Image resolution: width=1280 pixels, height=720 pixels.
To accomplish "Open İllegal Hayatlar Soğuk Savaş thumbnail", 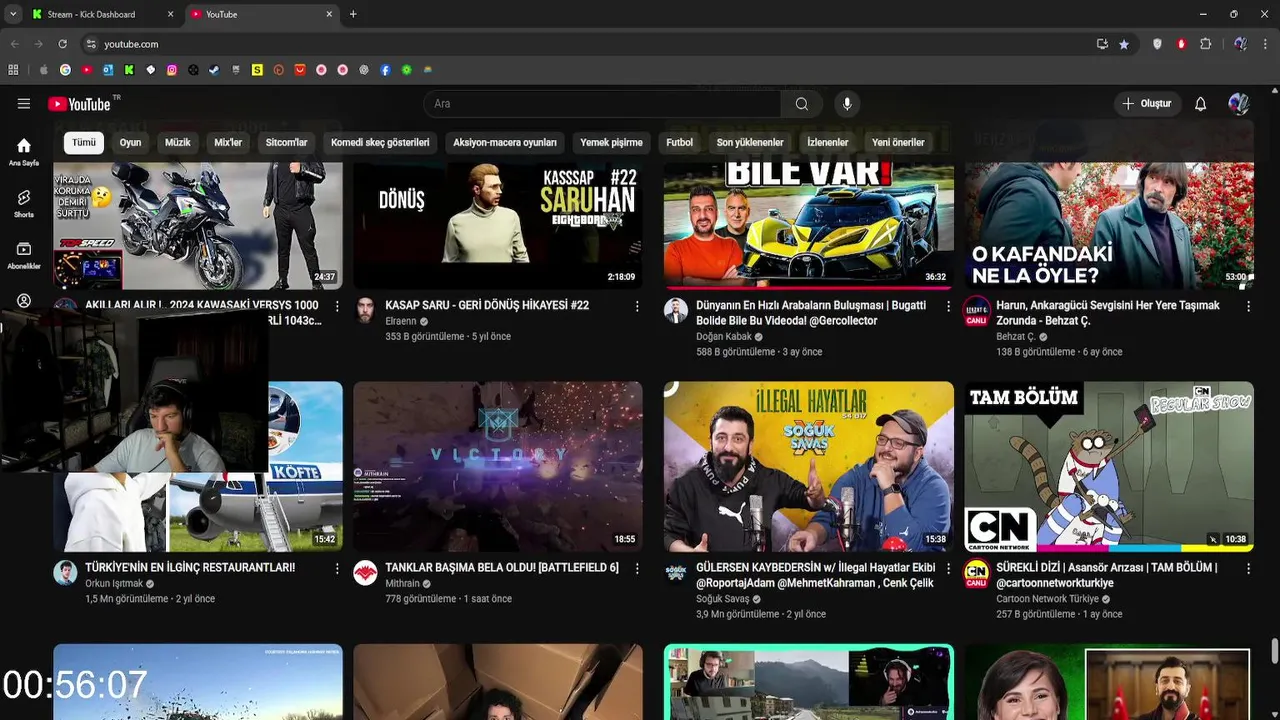I will point(809,466).
